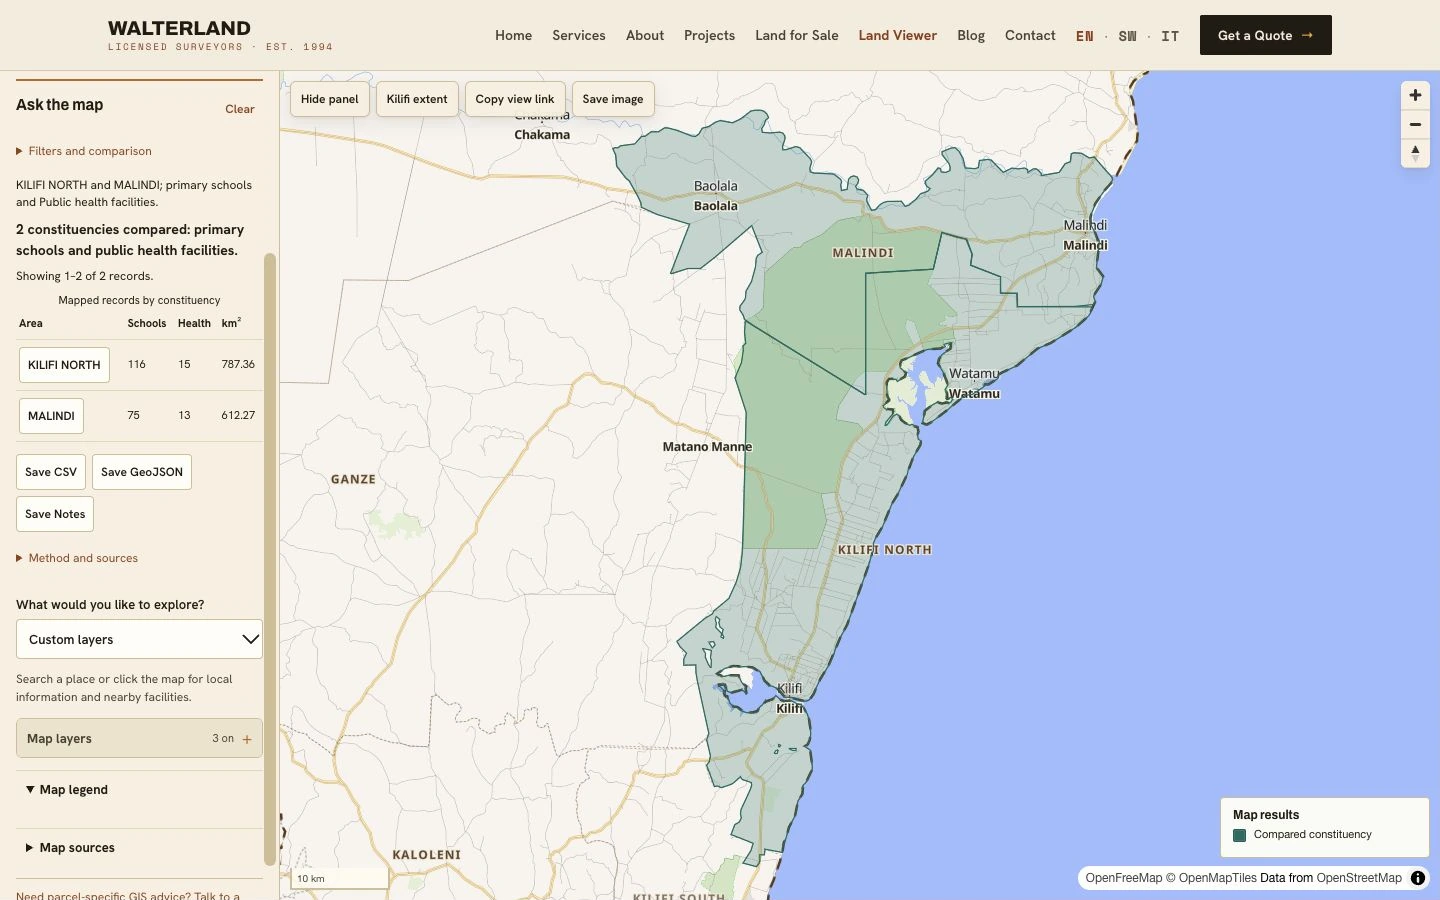Click the Schools column header
Image resolution: width=1440 pixels, height=900 pixels.
click(x=147, y=323)
